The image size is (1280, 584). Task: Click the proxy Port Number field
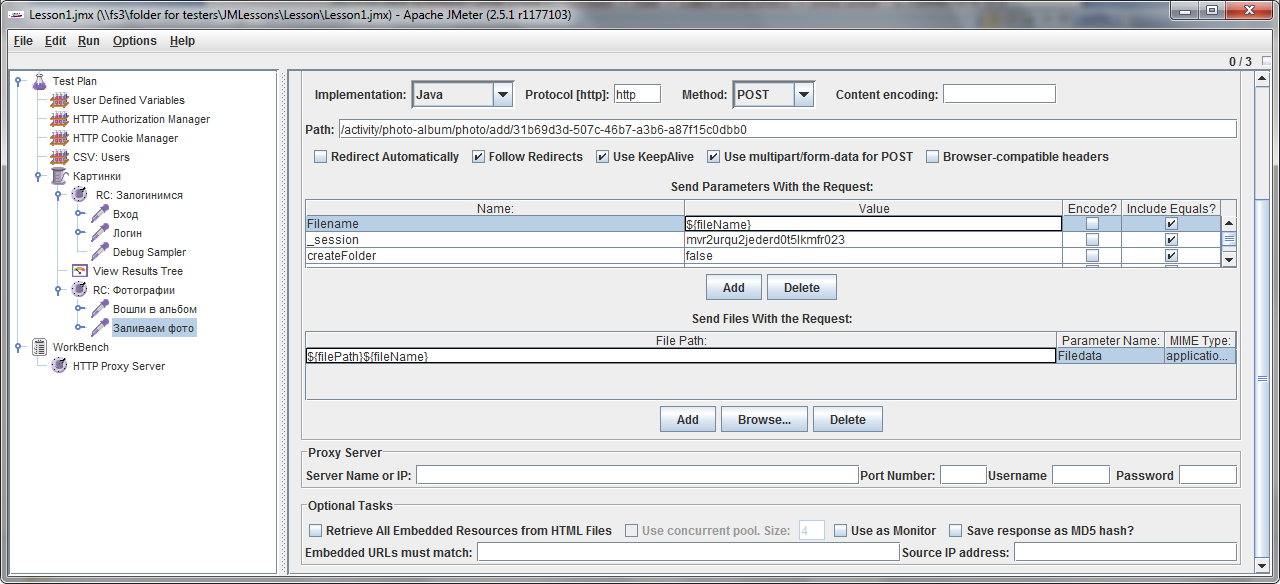click(963, 475)
